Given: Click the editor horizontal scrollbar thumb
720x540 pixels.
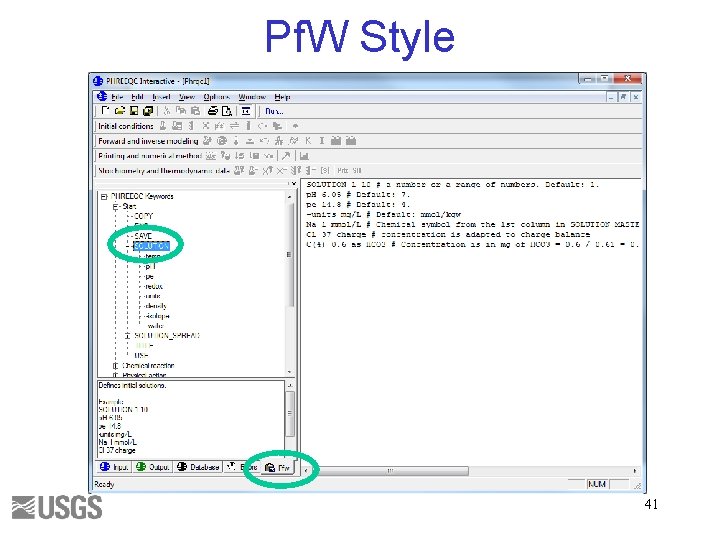Looking at the screenshot, I should coord(390,471).
